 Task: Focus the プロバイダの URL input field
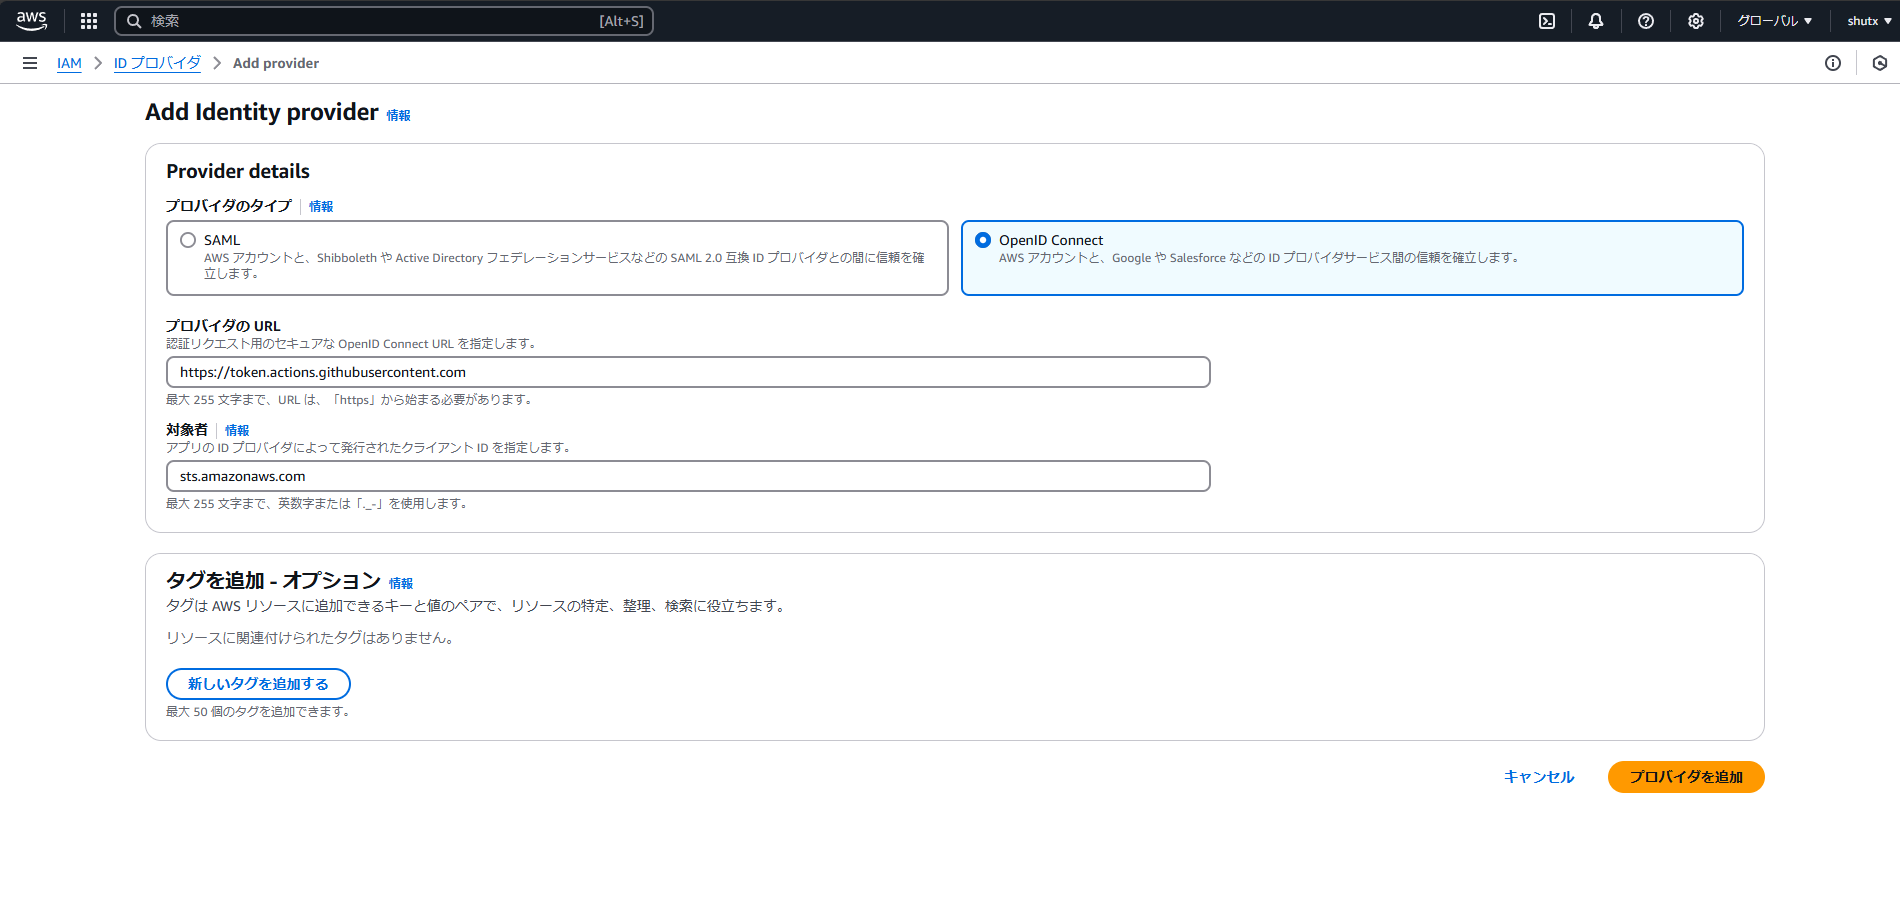point(688,372)
